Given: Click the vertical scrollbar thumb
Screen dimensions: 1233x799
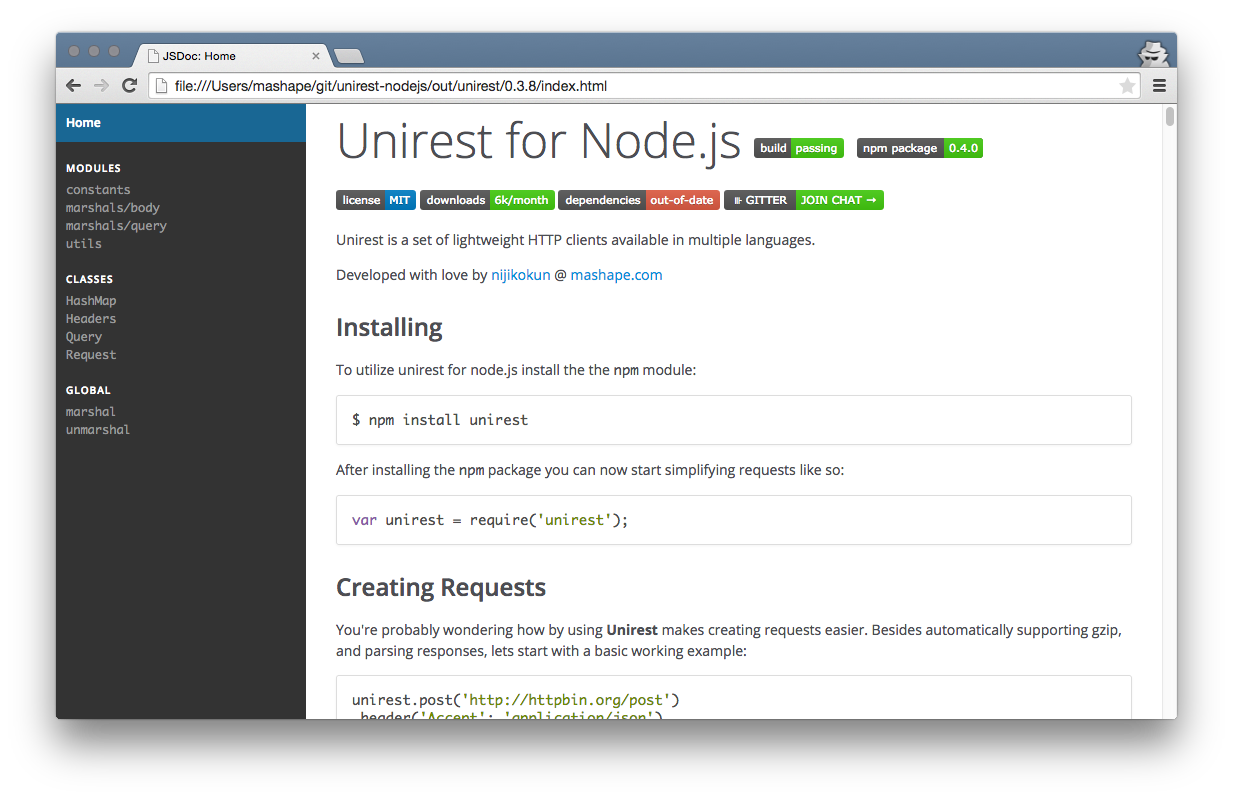Looking at the screenshot, I should pos(1169,117).
